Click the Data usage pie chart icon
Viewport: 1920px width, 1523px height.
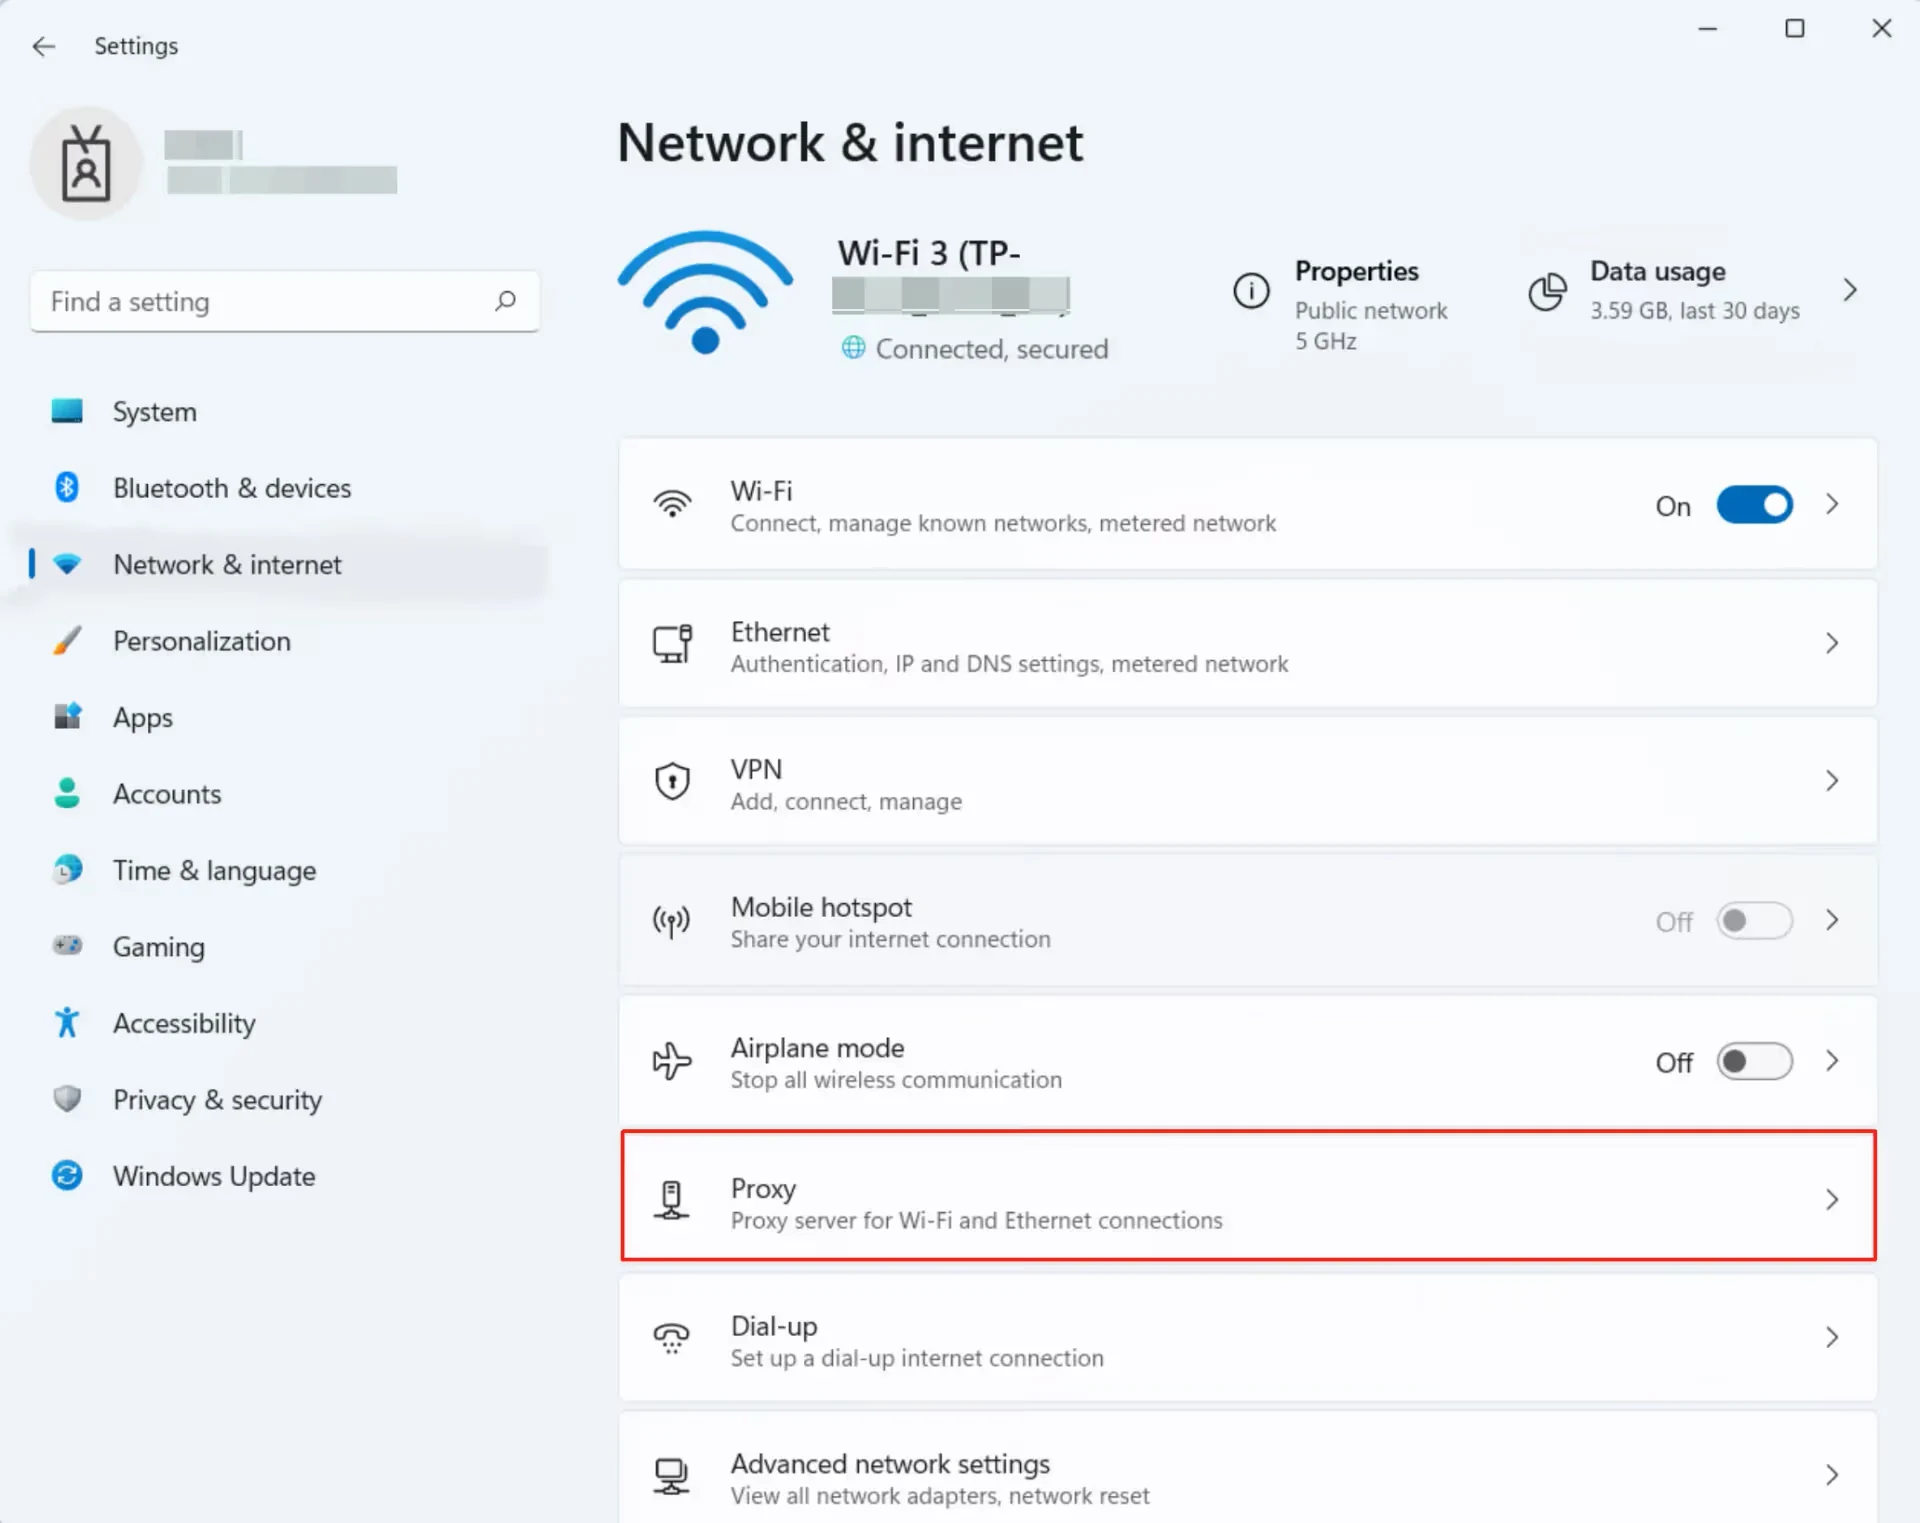(1547, 291)
